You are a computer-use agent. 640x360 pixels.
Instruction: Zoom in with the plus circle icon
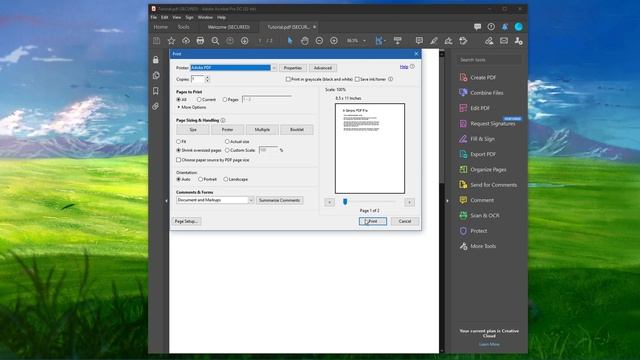pyautogui.click(x=334, y=41)
